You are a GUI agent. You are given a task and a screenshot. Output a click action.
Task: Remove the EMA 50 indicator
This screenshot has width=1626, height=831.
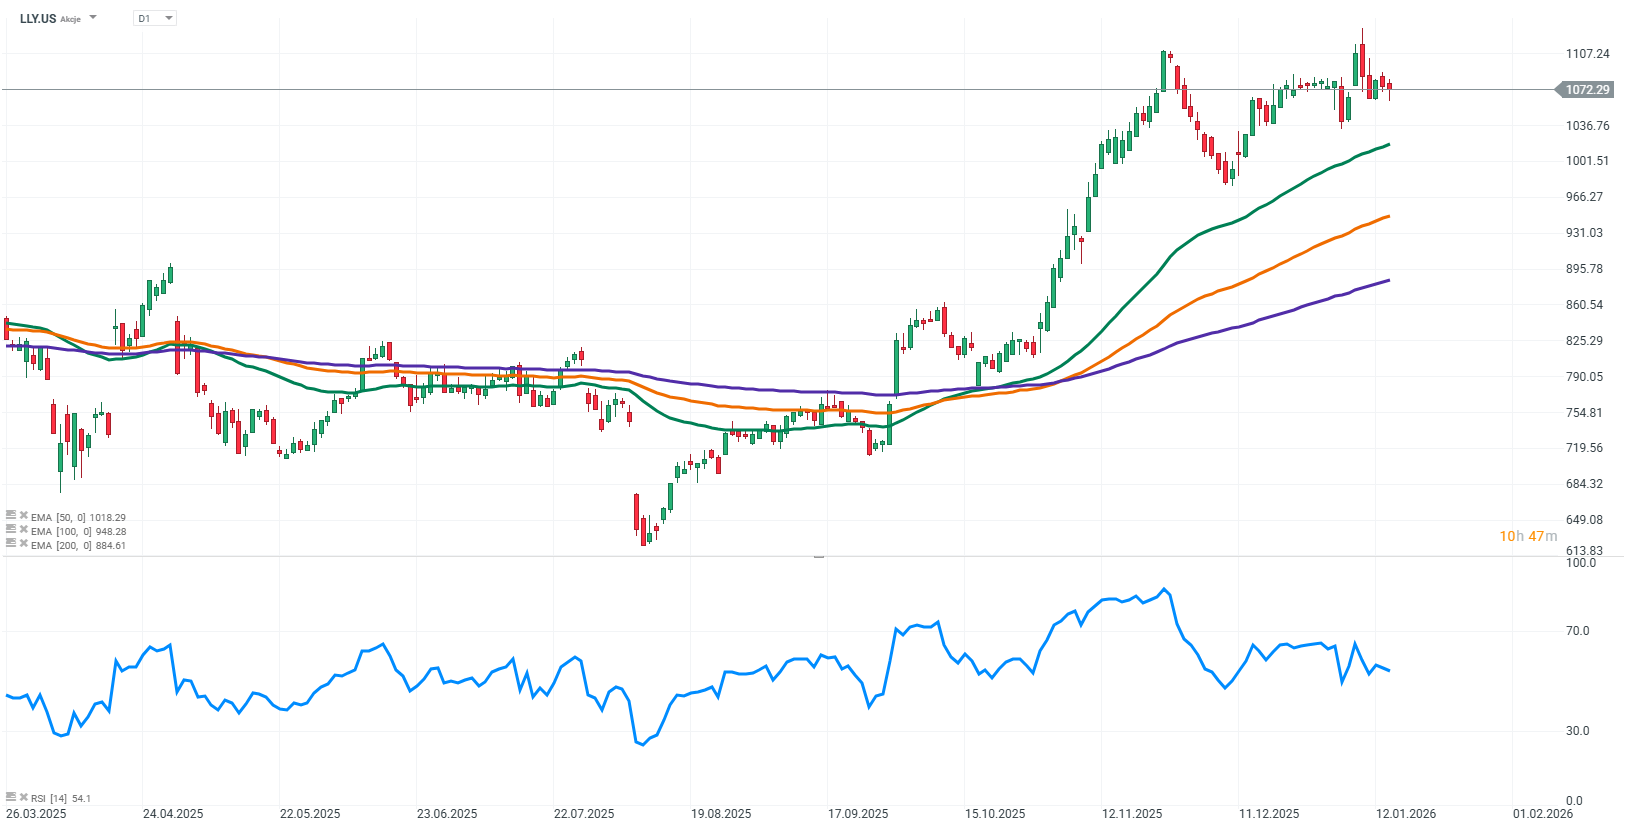23,515
